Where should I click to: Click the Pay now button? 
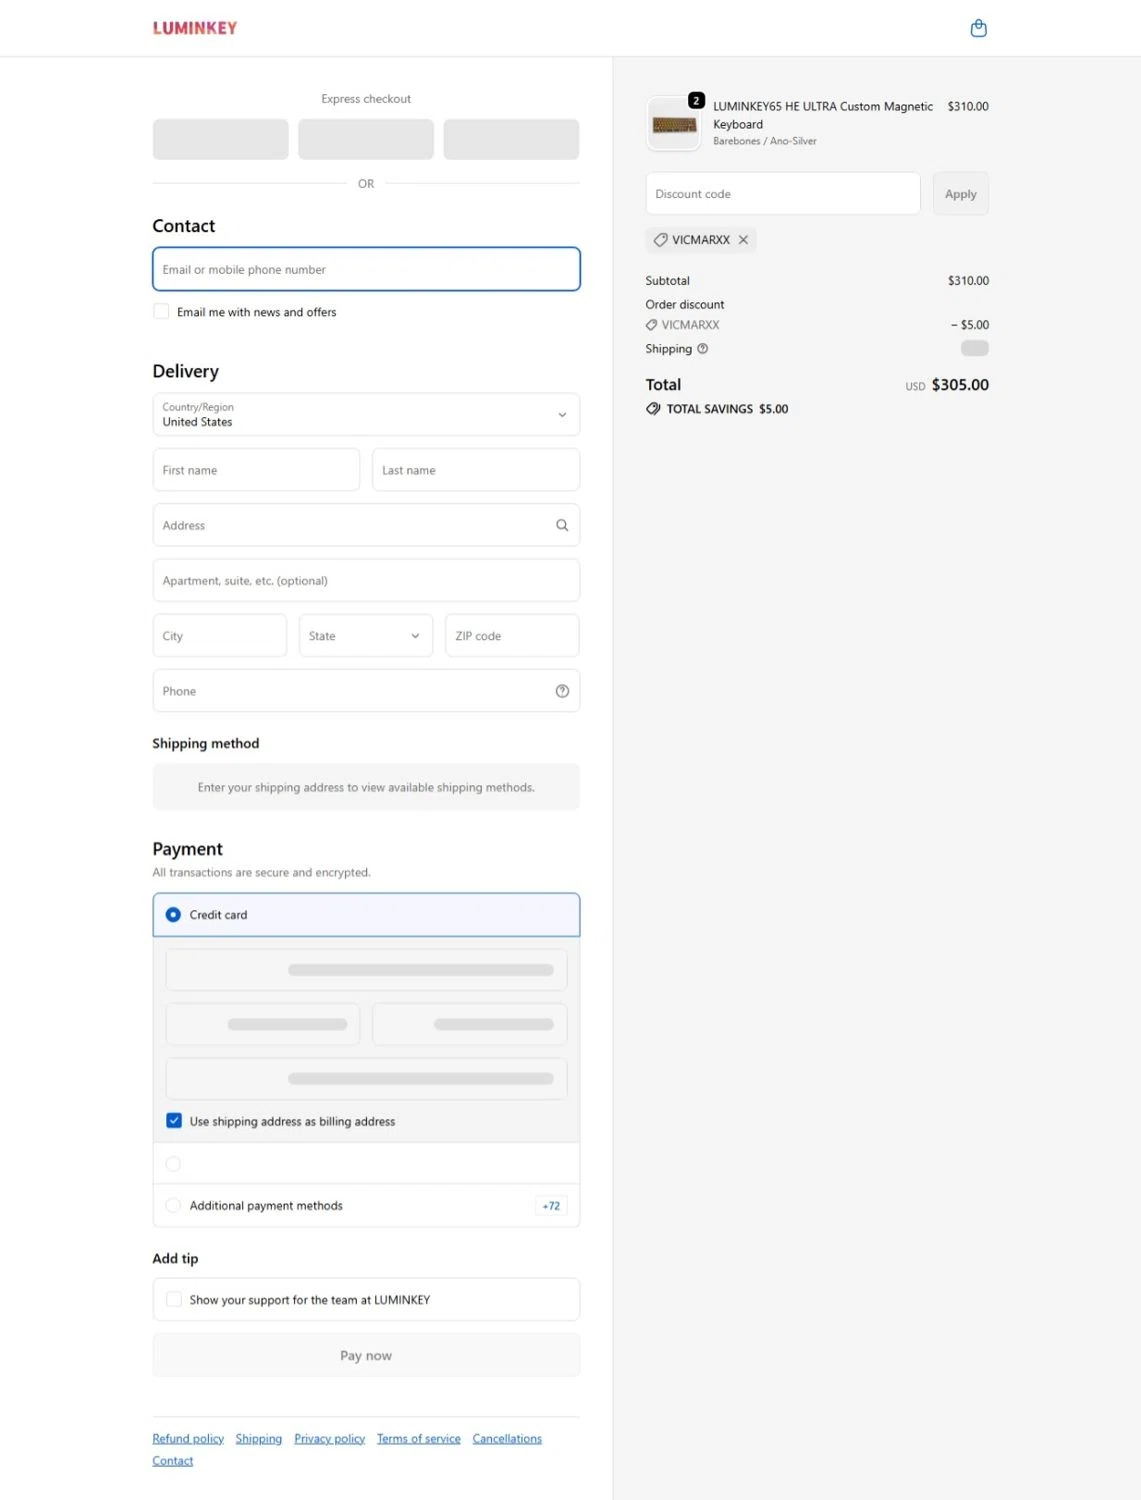tap(366, 1356)
